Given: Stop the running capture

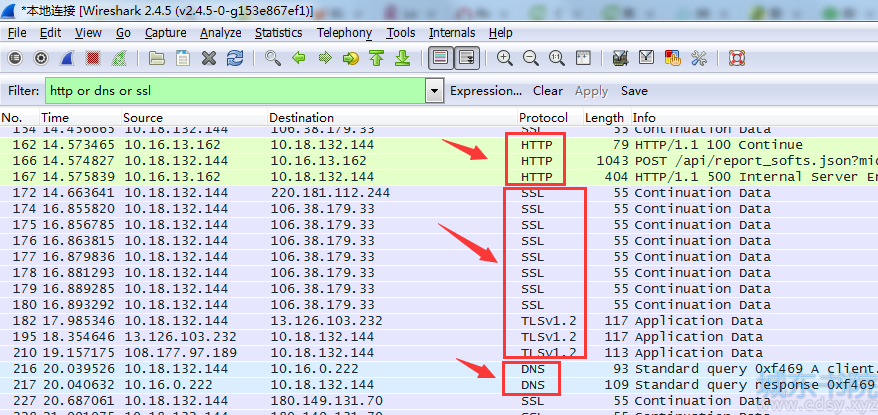Looking at the screenshot, I should (x=93, y=58).
